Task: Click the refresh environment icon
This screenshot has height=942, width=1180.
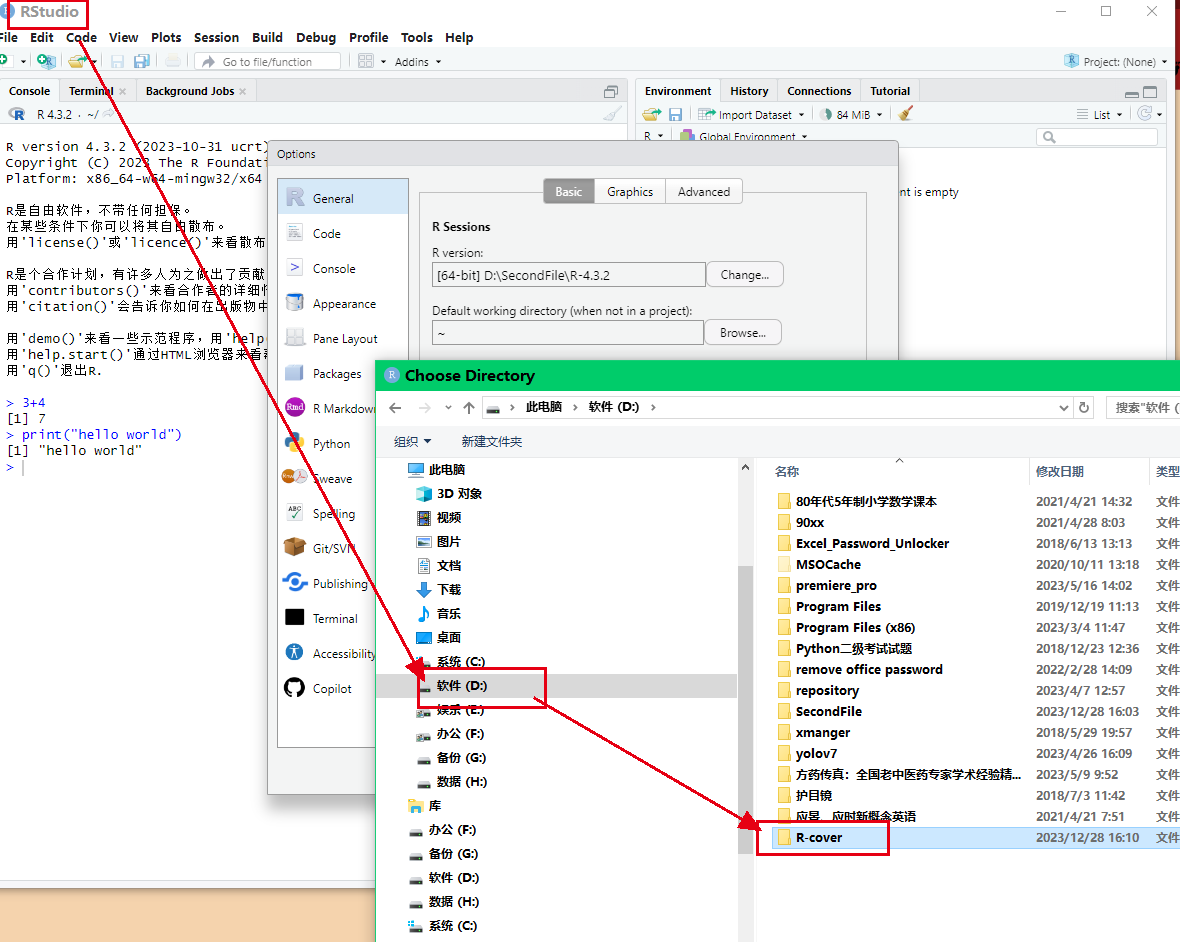Action: [x=1145, y=114]
